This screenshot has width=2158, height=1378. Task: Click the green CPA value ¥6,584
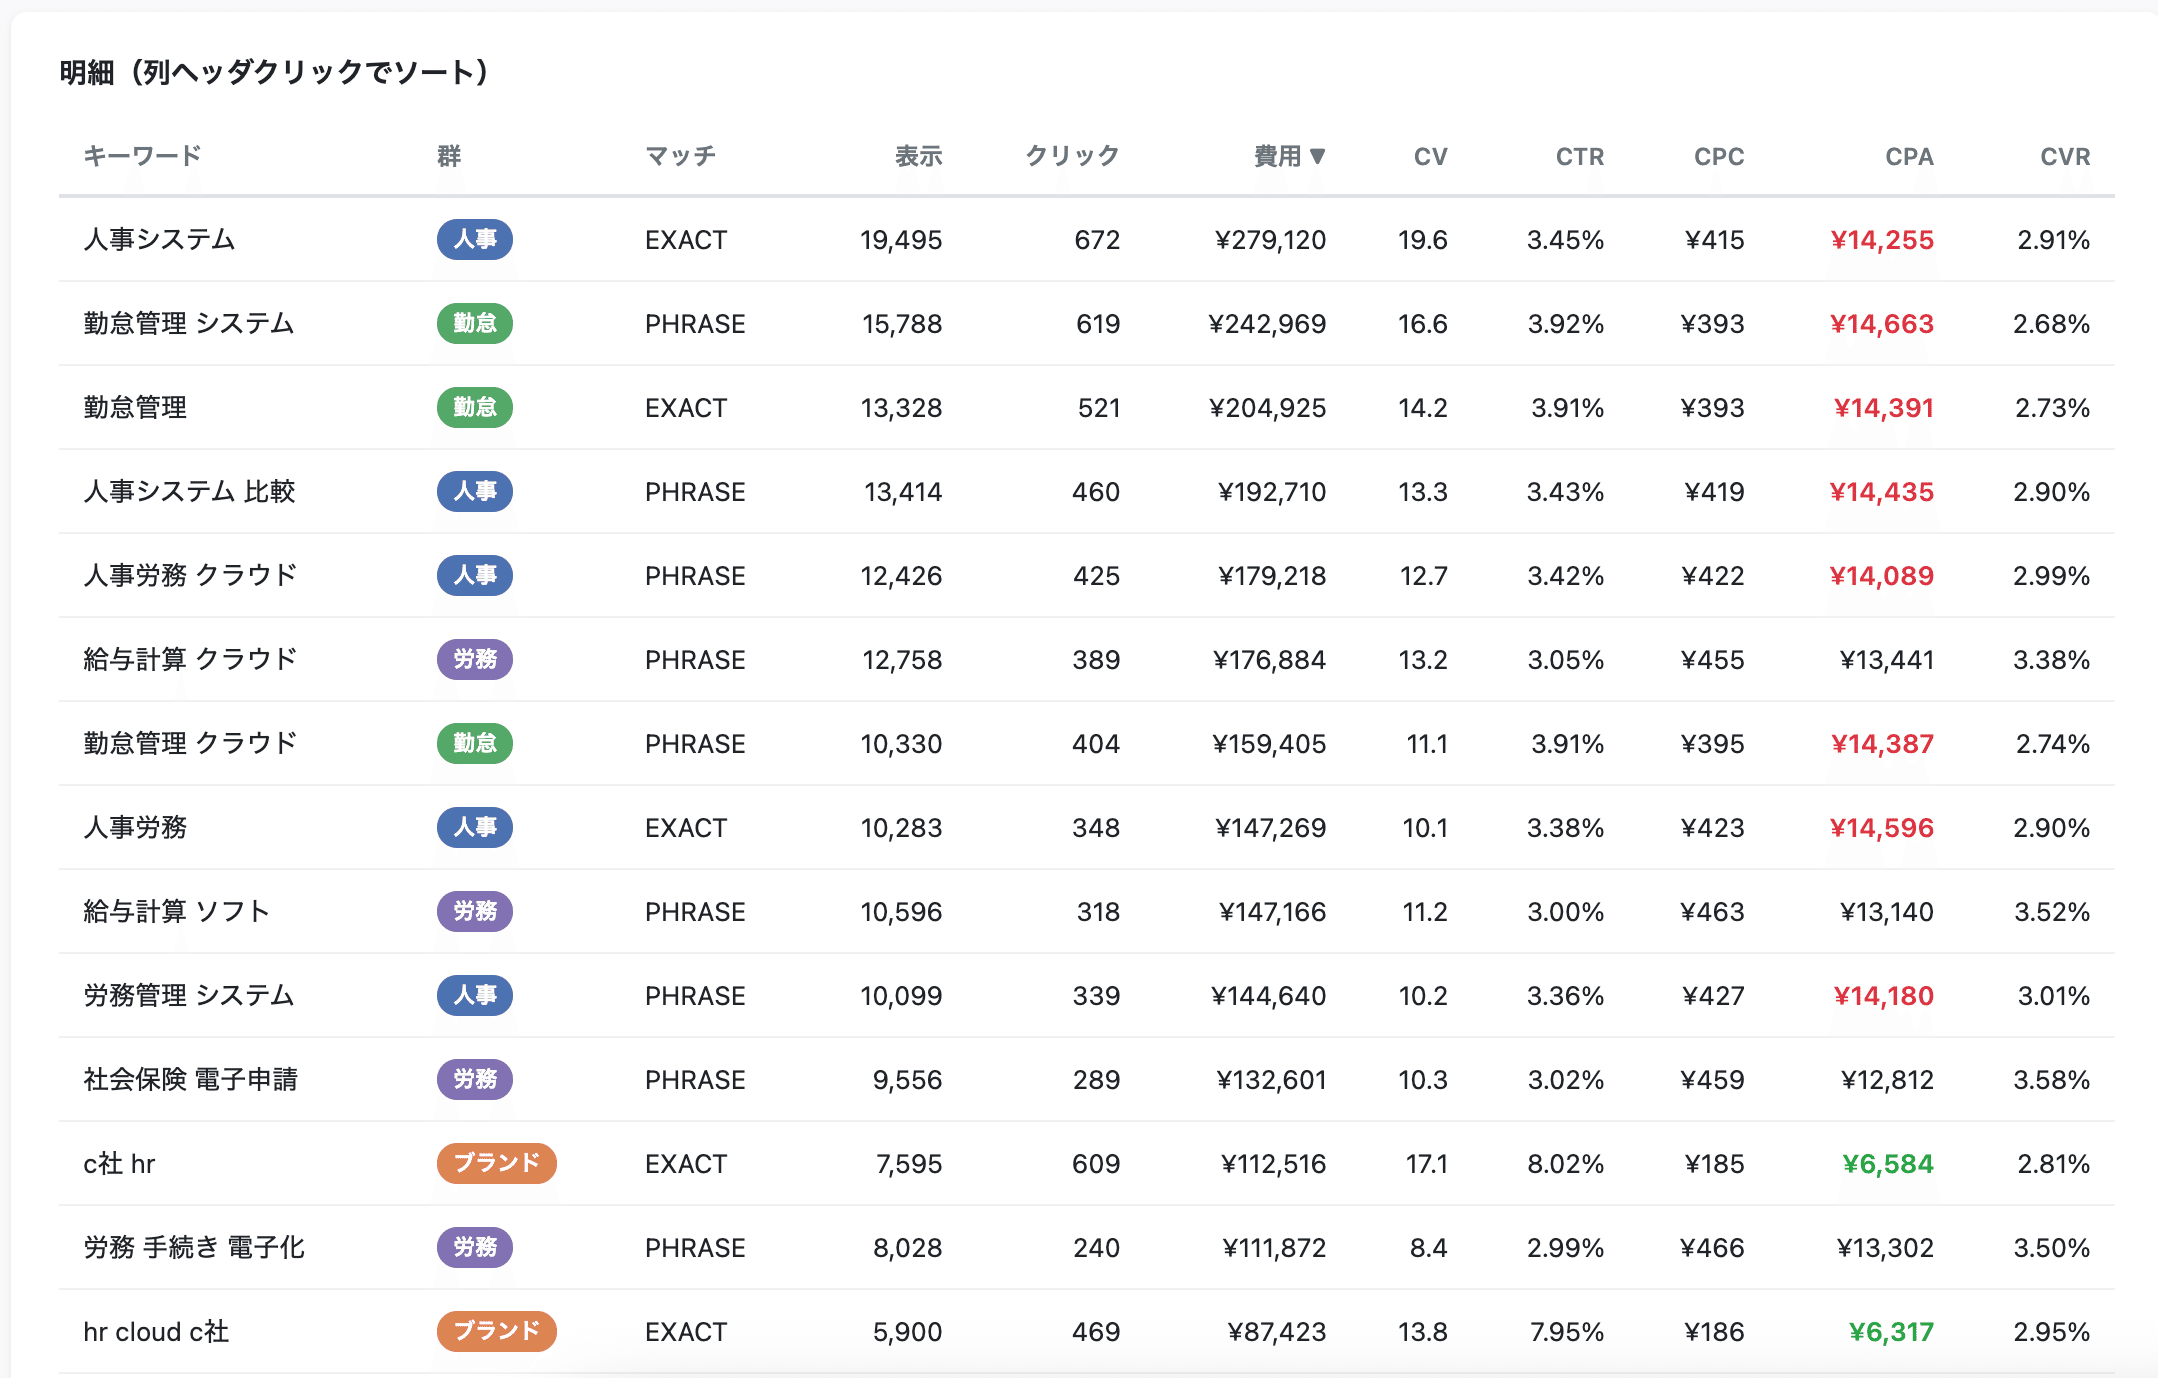pos(1888,1164)
